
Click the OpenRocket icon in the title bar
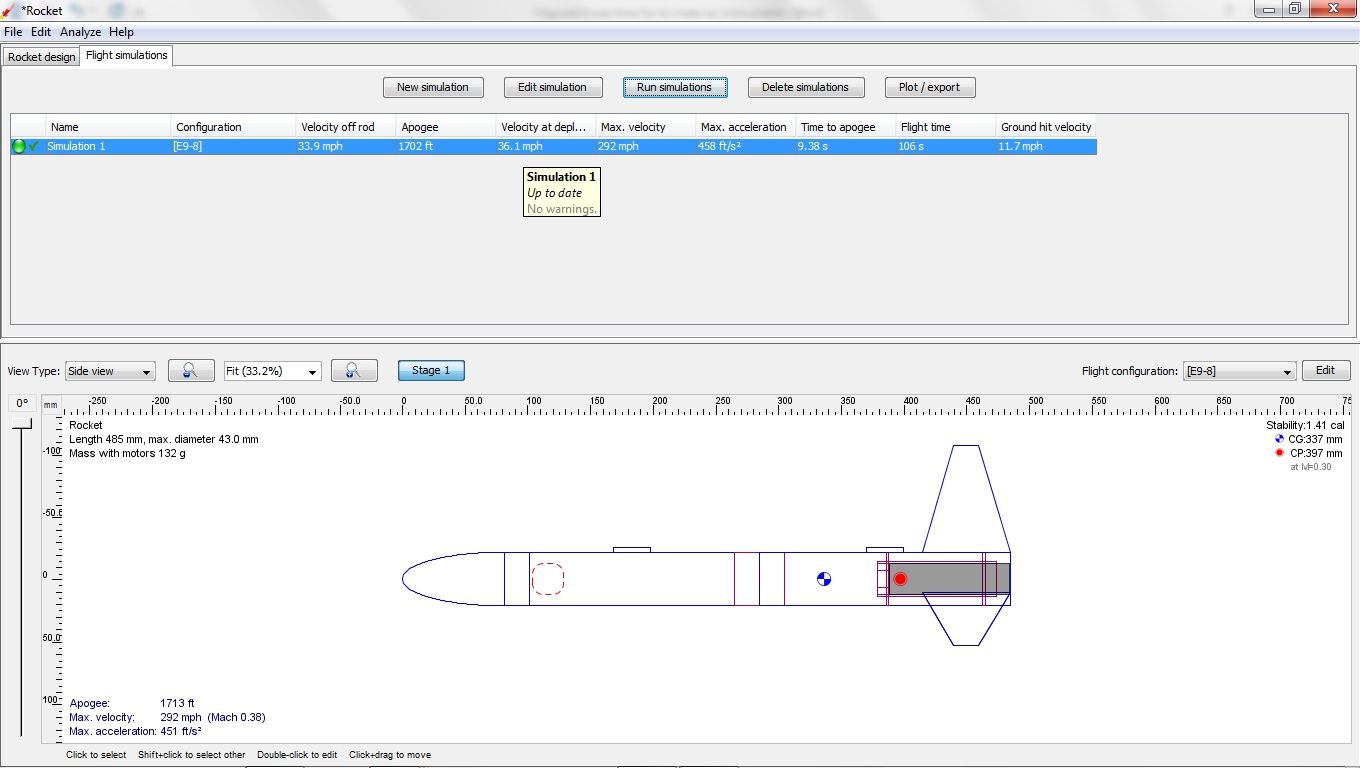[9, 10]
